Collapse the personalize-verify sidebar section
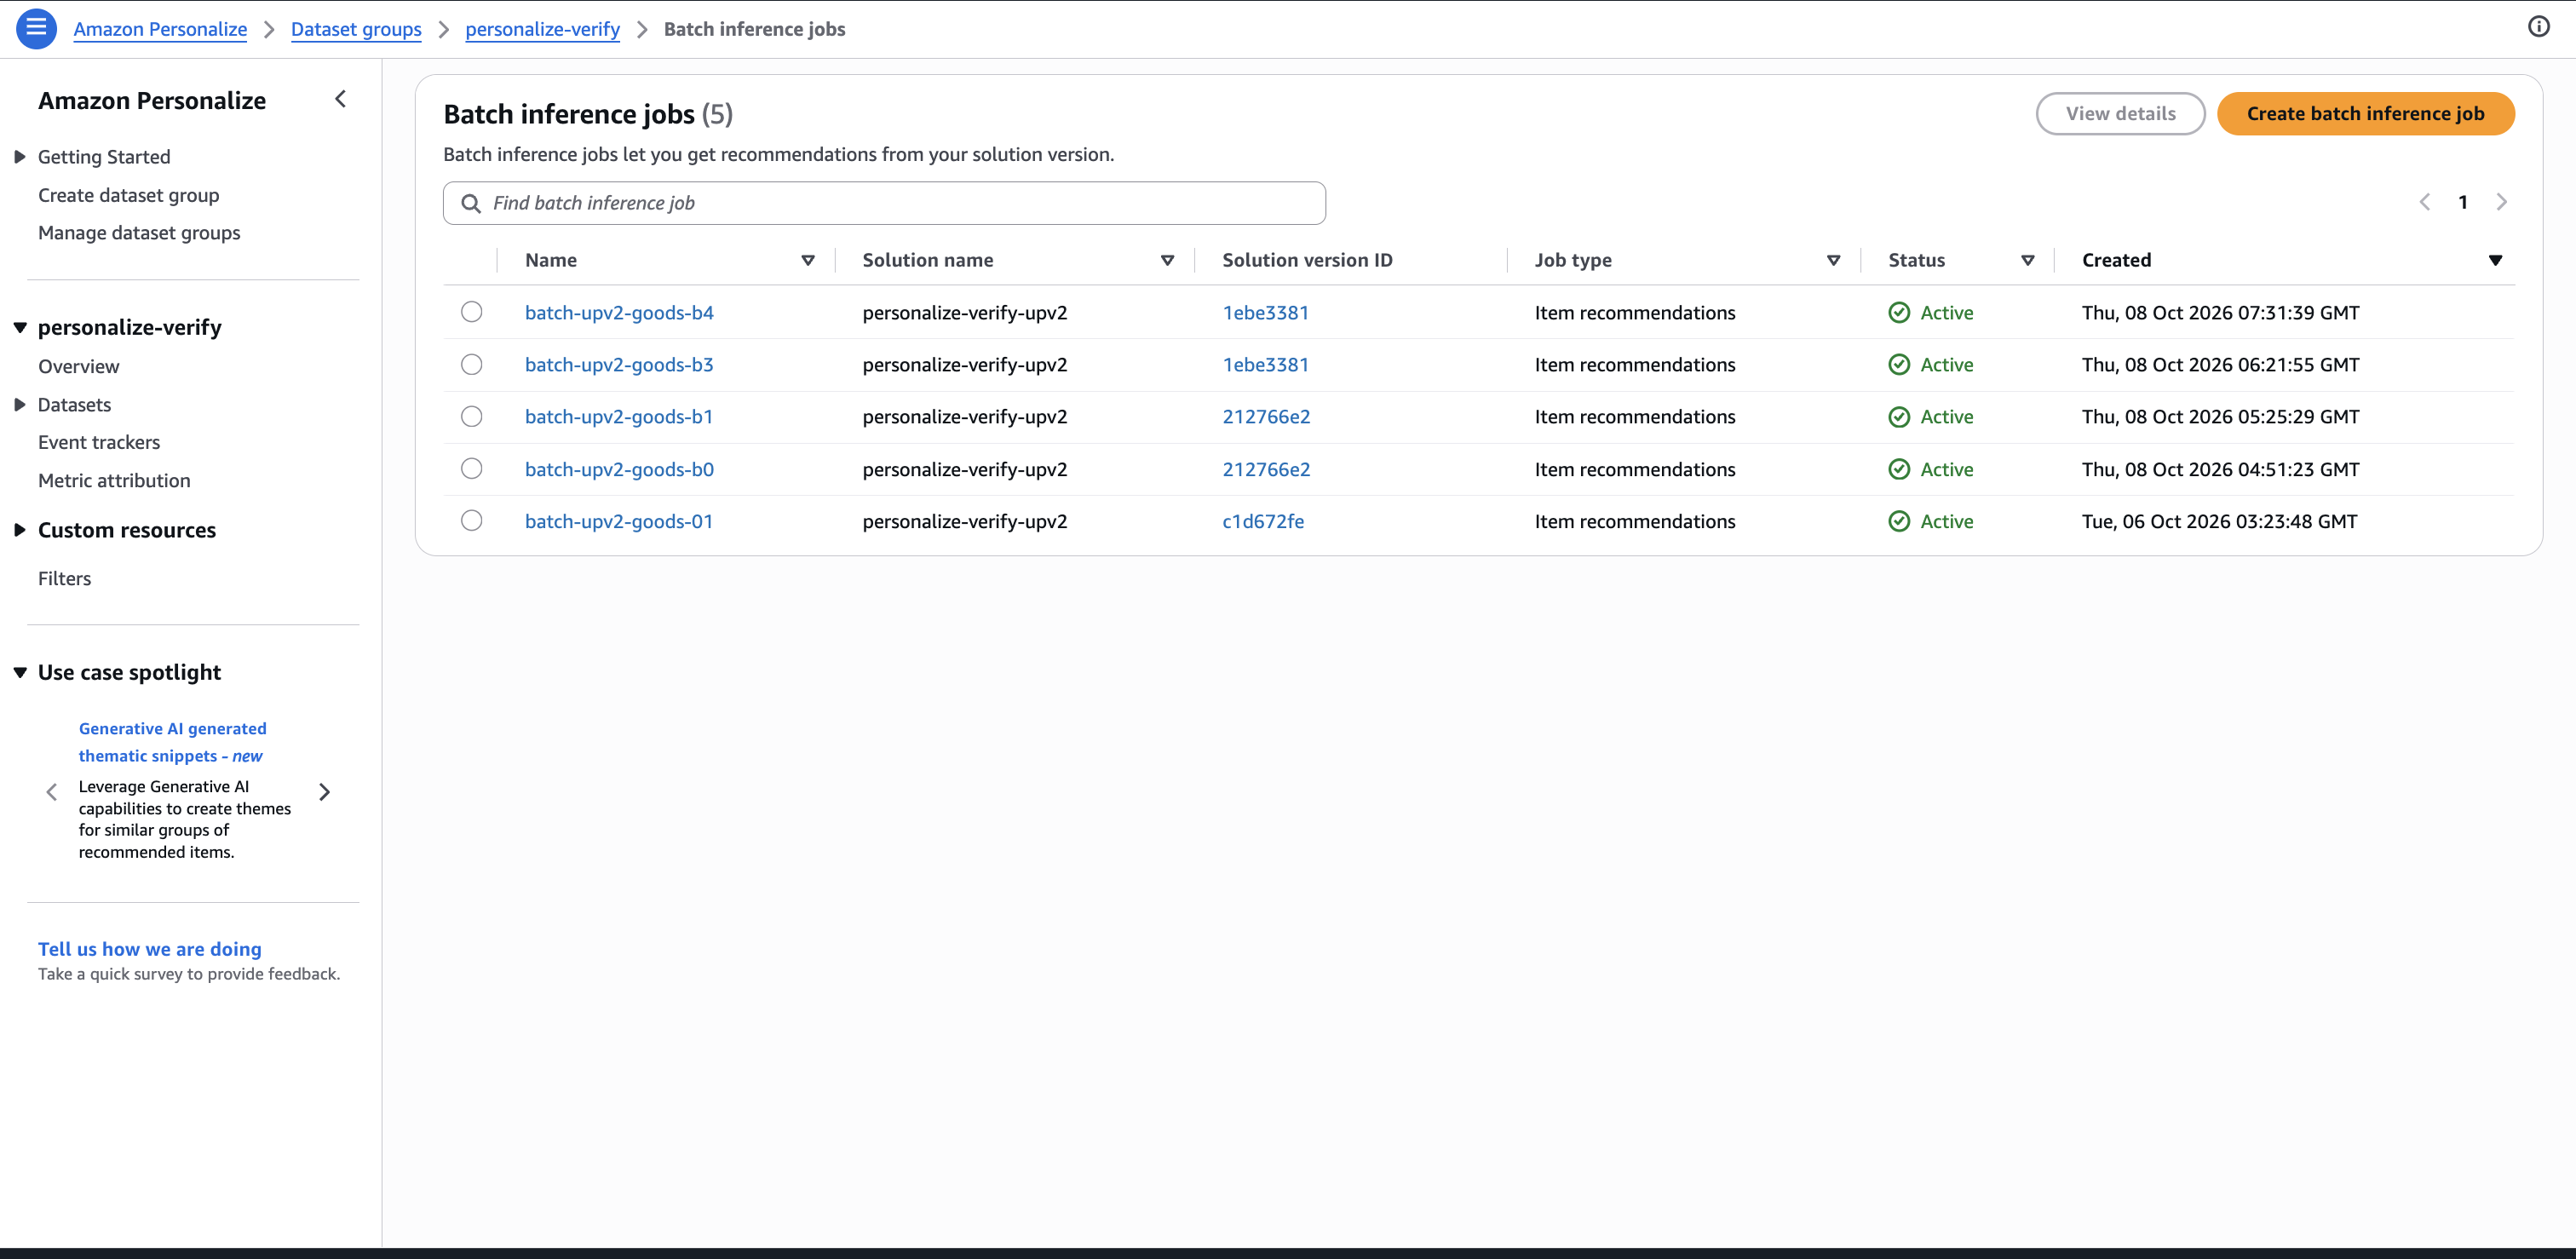 pyautogui.click(x=19, y=328)
